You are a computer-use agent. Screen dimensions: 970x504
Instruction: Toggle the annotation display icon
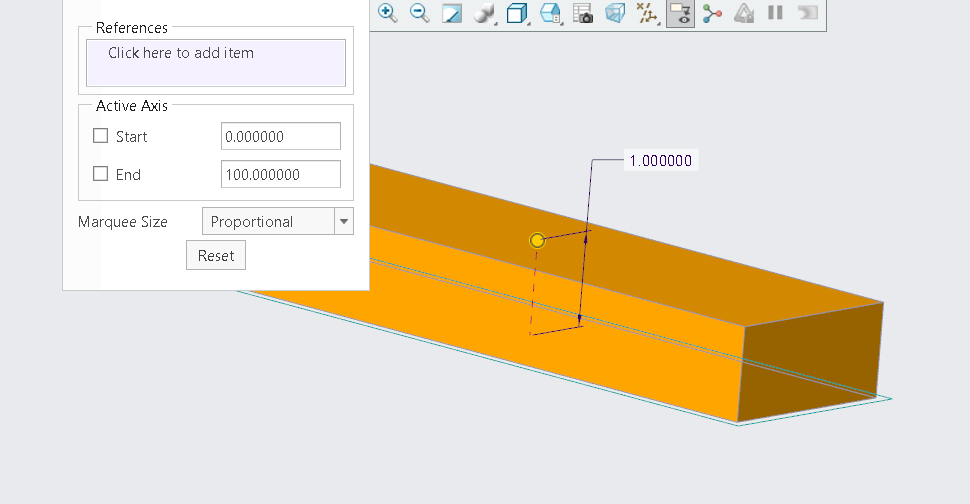point(680,13)
